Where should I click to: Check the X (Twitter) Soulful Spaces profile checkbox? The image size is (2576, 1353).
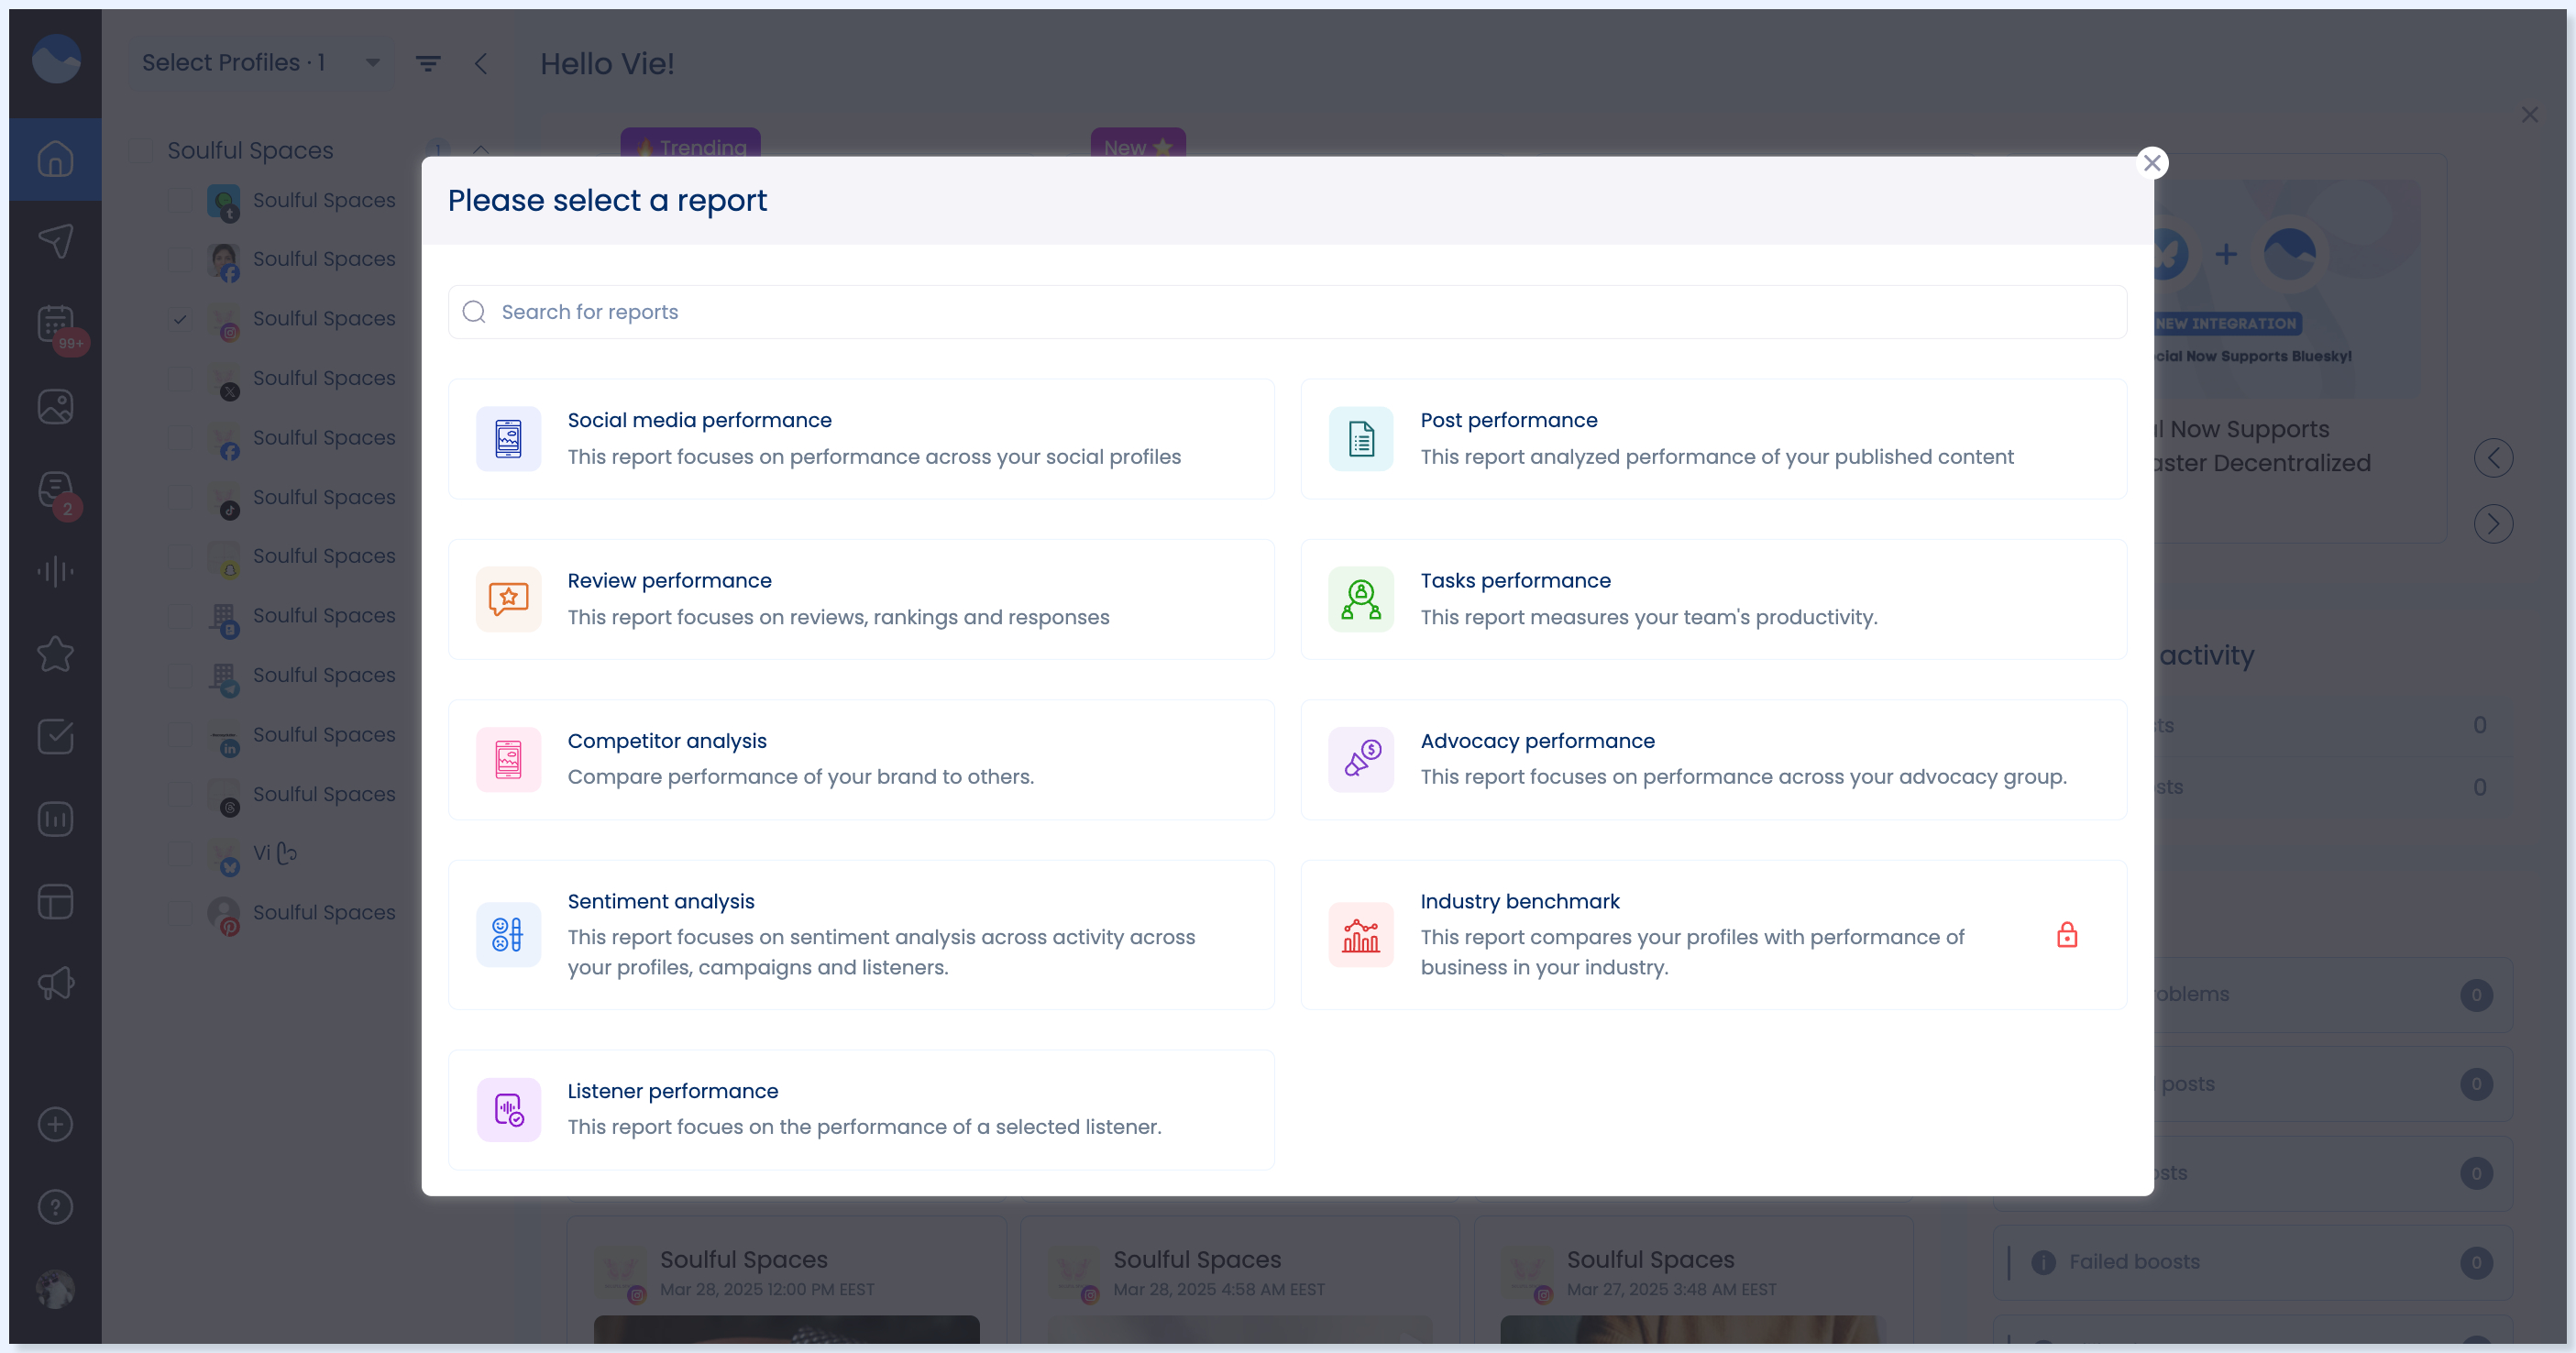tap(180, 378)
